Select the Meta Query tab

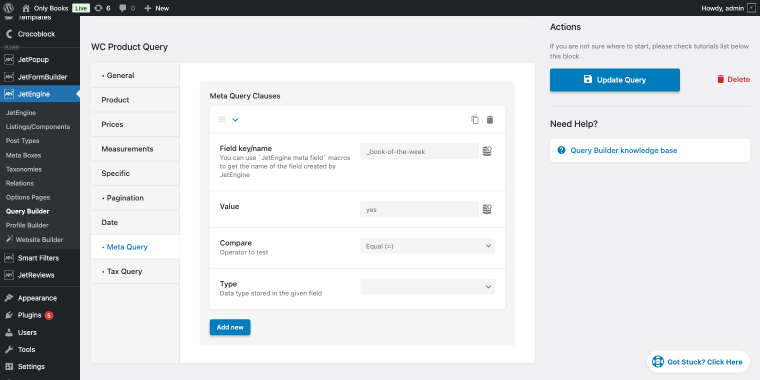[x=135, y=247]
